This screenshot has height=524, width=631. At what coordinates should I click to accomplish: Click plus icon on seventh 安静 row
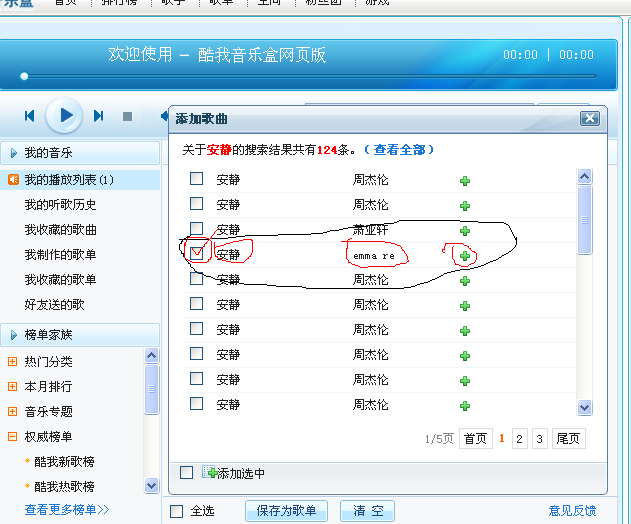tap(465, 330)
